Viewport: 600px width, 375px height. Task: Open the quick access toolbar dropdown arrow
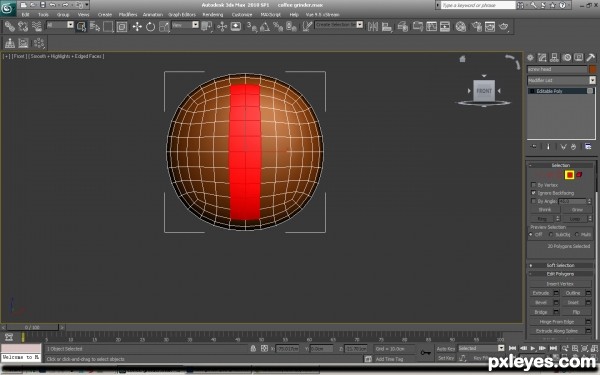click(x=87, y=5)
